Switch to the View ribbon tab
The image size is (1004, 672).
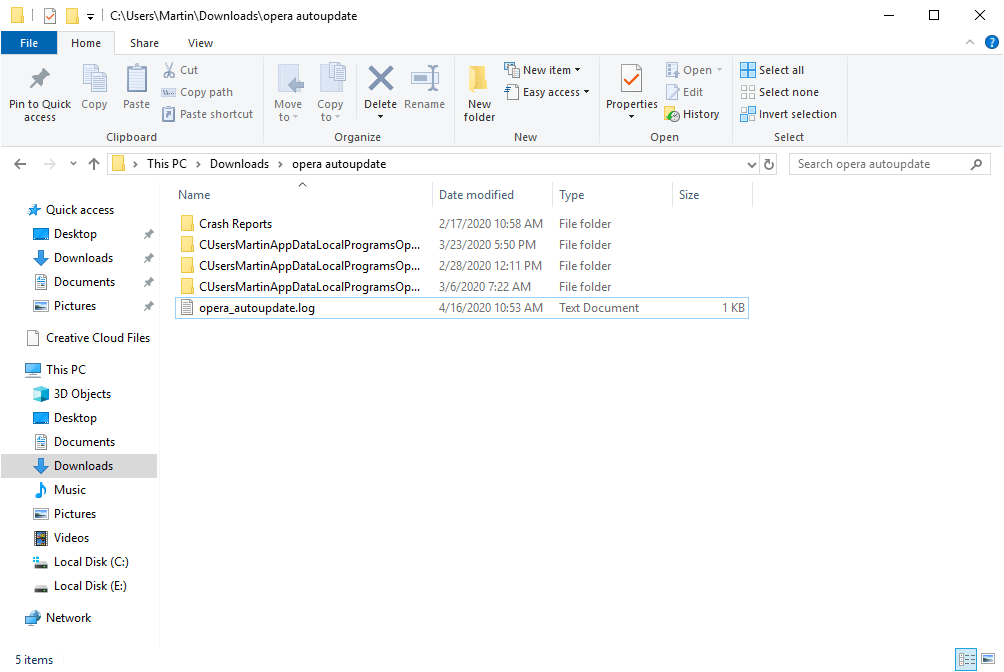200,43
